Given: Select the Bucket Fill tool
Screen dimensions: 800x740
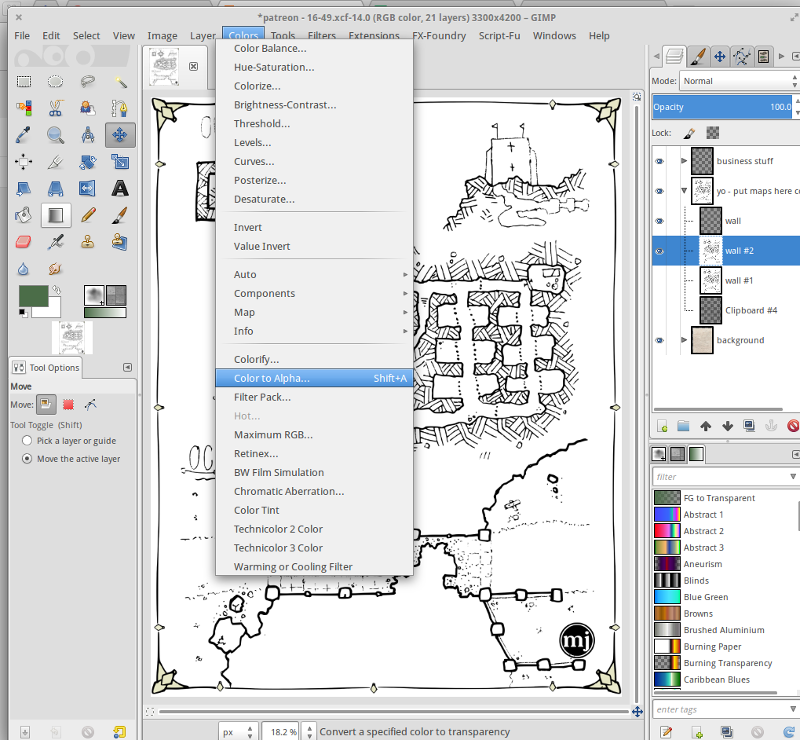Looking at the screenshot, I should 23,215.
